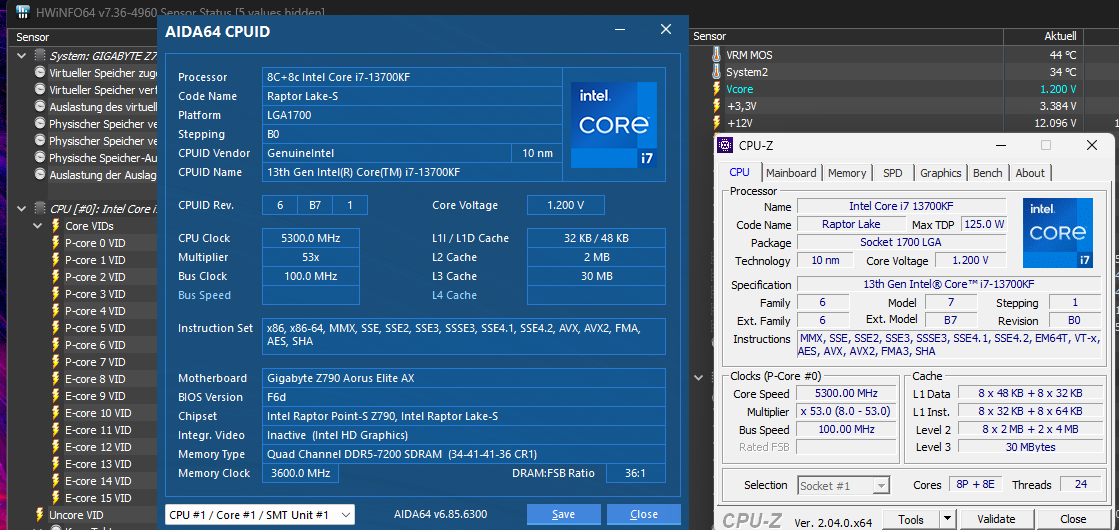Switch to the CPU tab in CPU-Z
1119x530 pixels.
click(739, 173)
